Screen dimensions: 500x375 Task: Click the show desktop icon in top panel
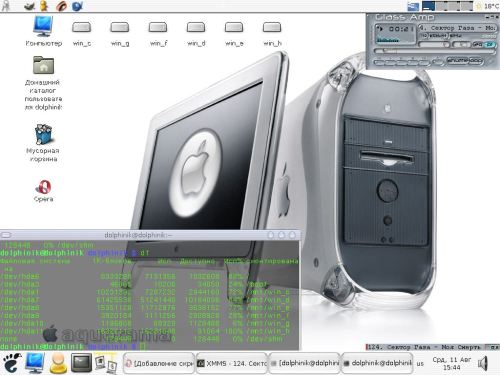(413, 6)
